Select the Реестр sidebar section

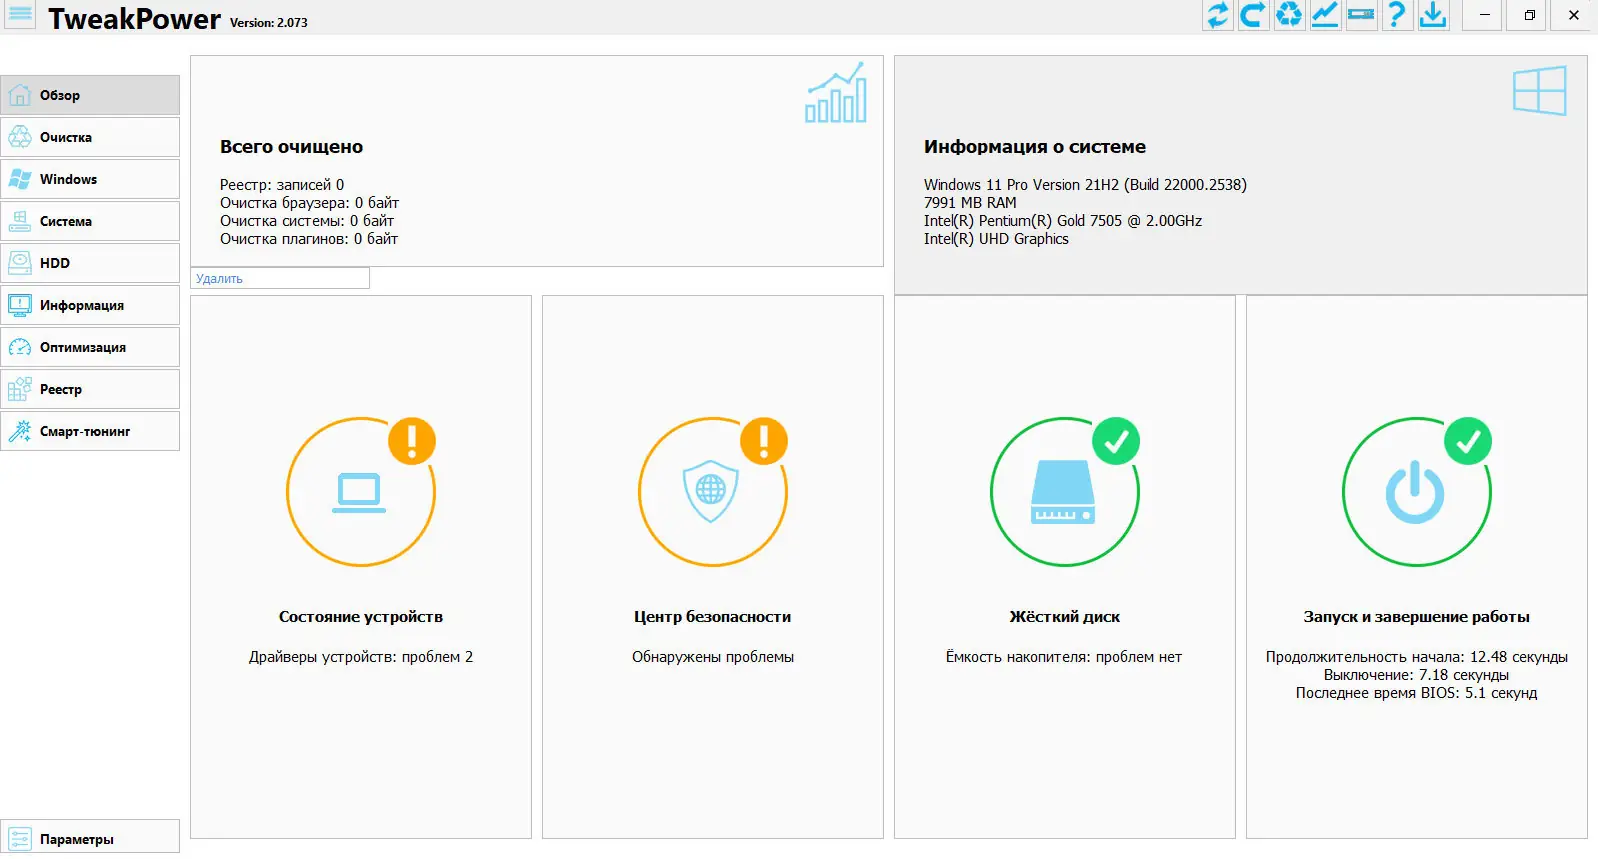(x=90, y=389)
